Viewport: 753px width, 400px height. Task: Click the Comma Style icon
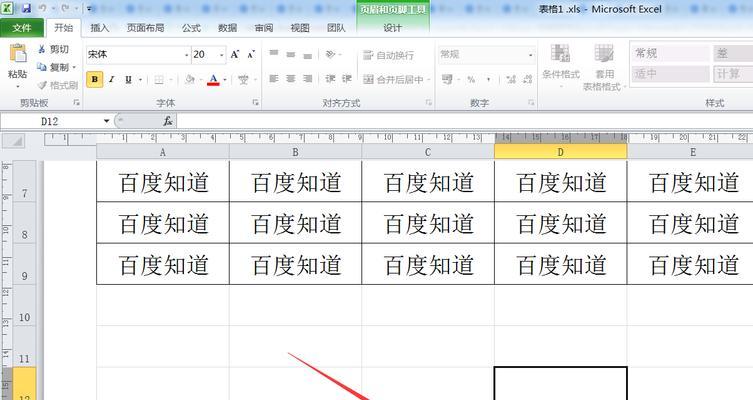pyautogui.click(x=488, y=79)
